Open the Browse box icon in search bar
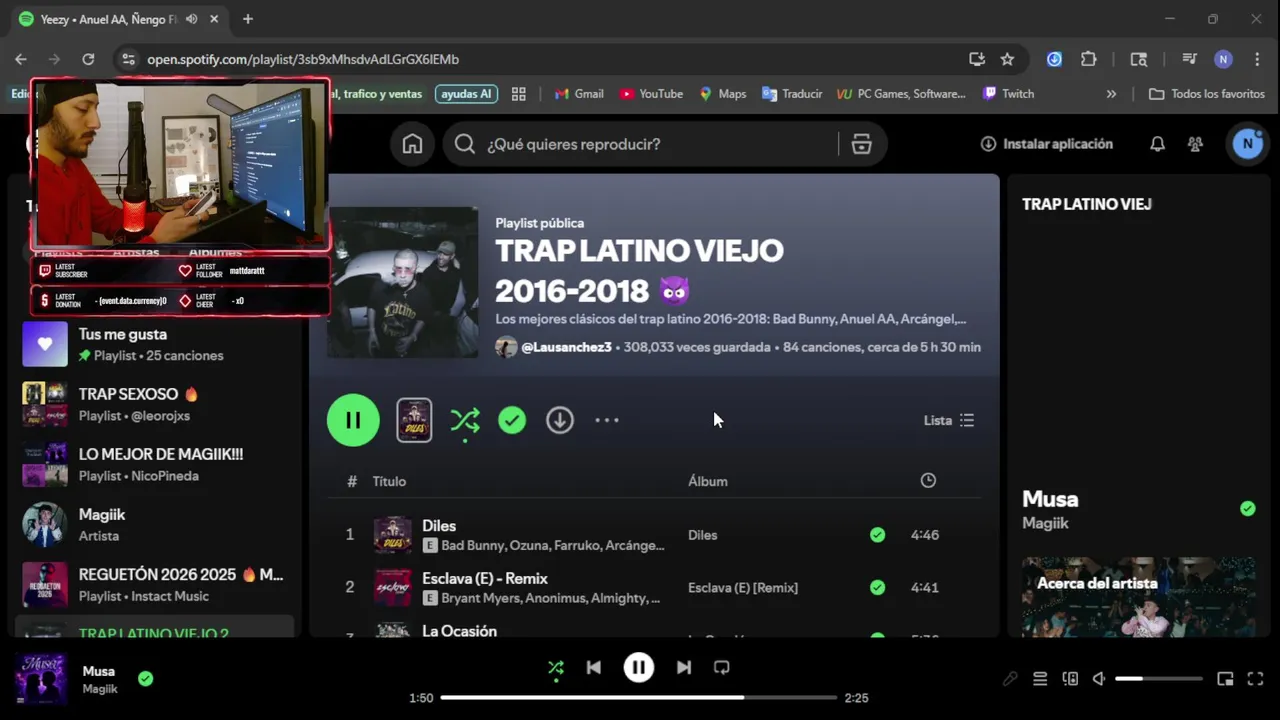 pyautogui.click(x=861, y=144)
